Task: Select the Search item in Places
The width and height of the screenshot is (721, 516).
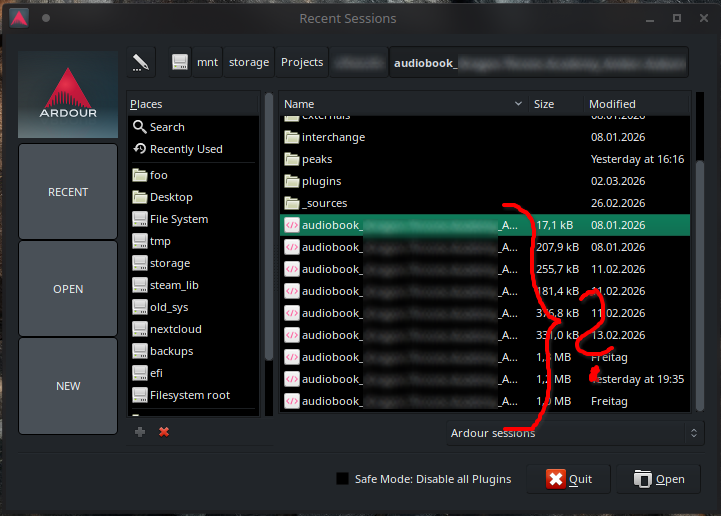Action: click(167, 127)
